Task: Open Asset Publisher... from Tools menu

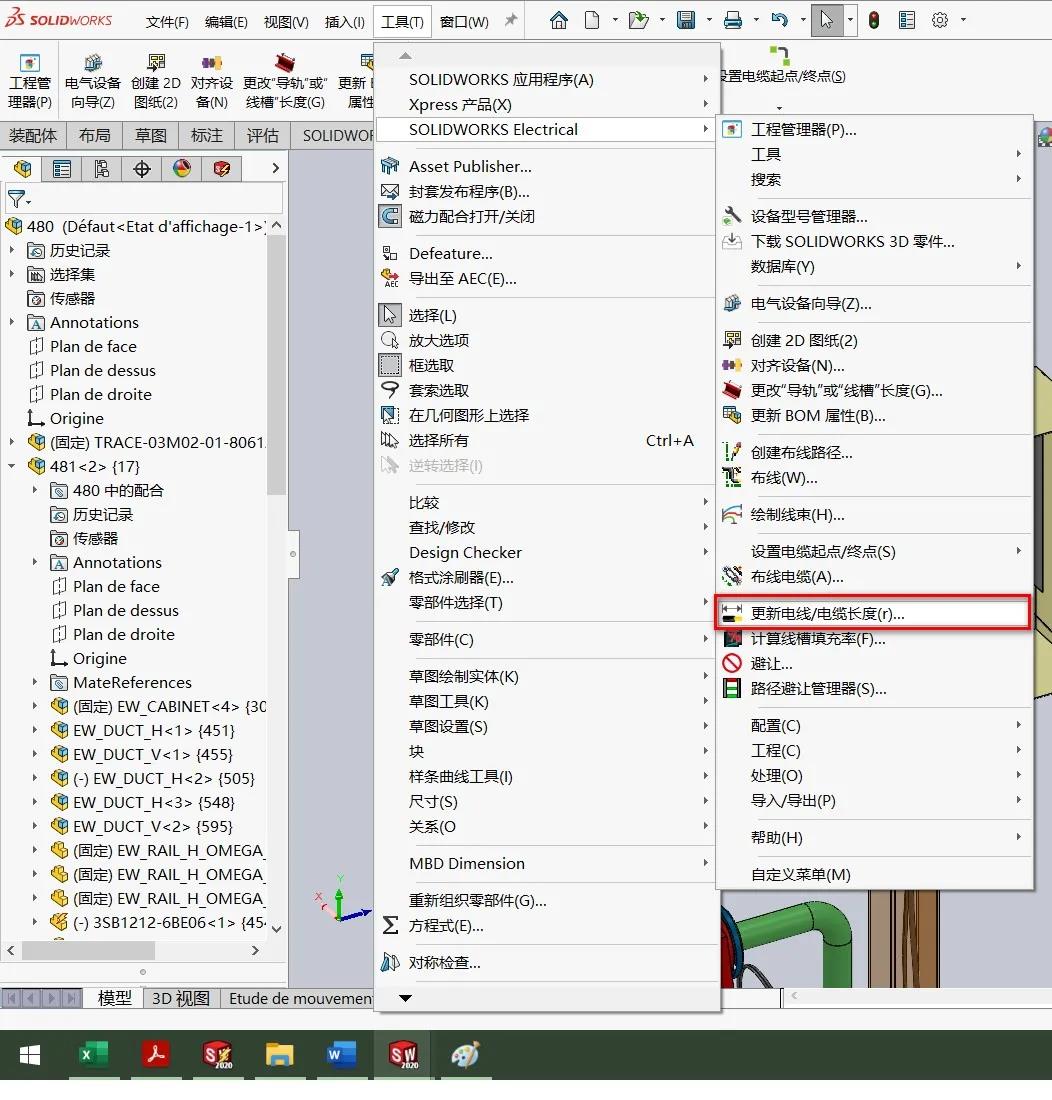Action: (544, 166)
